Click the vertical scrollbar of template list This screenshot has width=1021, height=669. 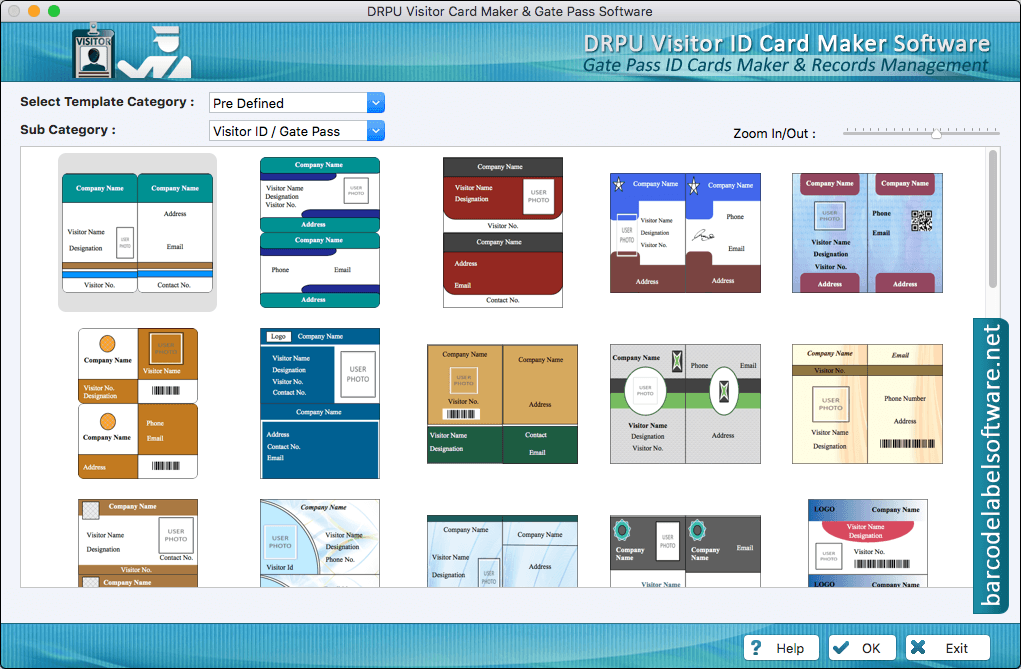coord(992,218)
